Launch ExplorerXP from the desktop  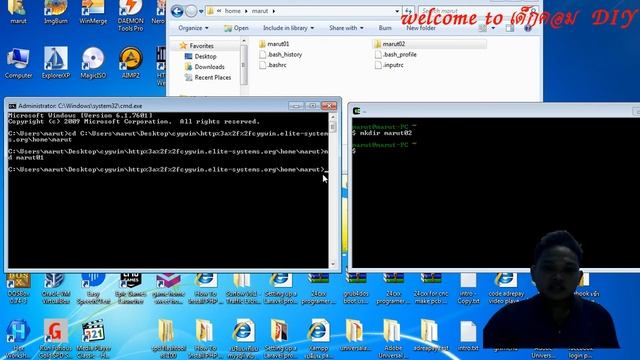56,63
